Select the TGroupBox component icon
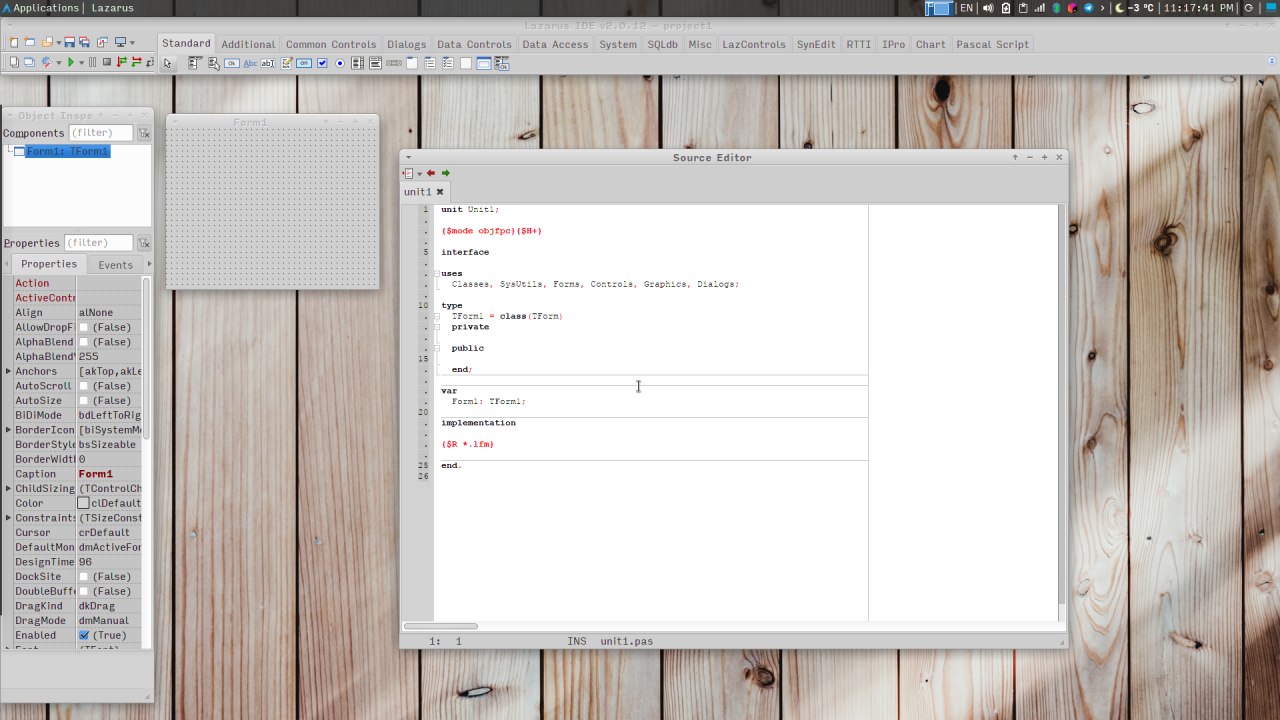1280x720 pixels. coord(412,63)
